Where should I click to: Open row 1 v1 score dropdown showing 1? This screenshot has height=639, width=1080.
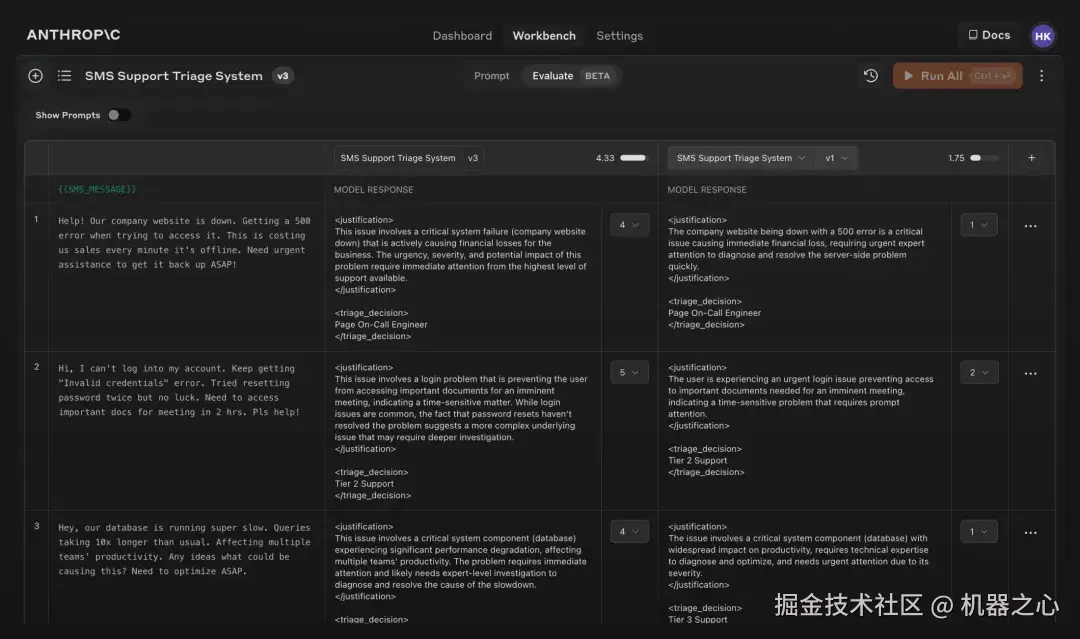979,224
